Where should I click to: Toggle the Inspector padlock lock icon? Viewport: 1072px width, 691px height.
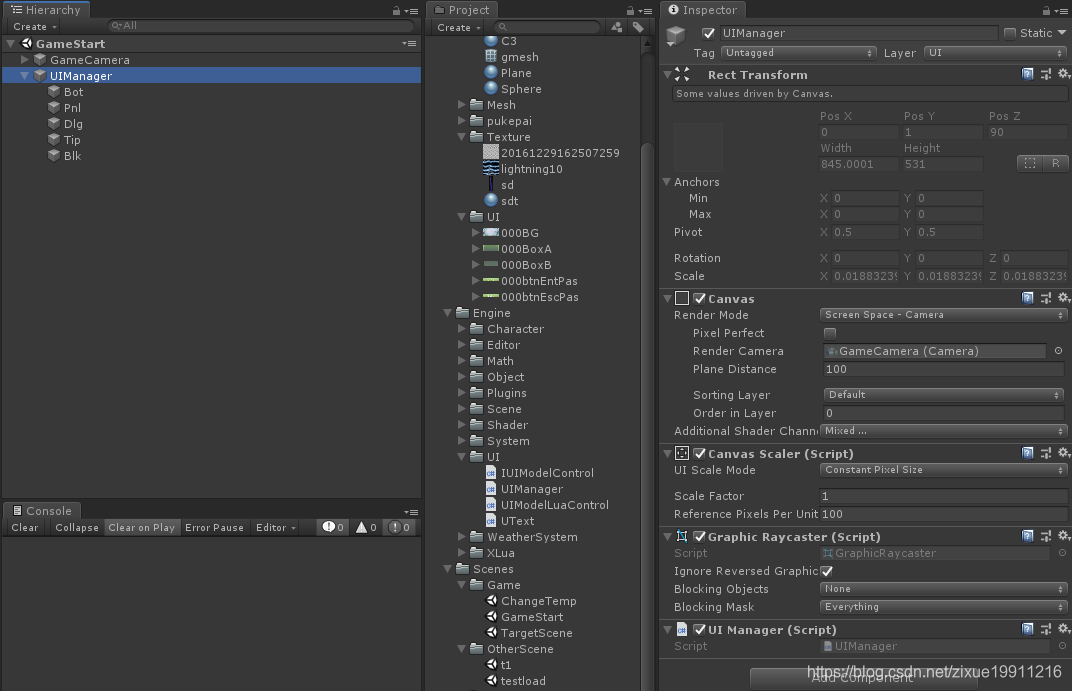click(1046, 9)
